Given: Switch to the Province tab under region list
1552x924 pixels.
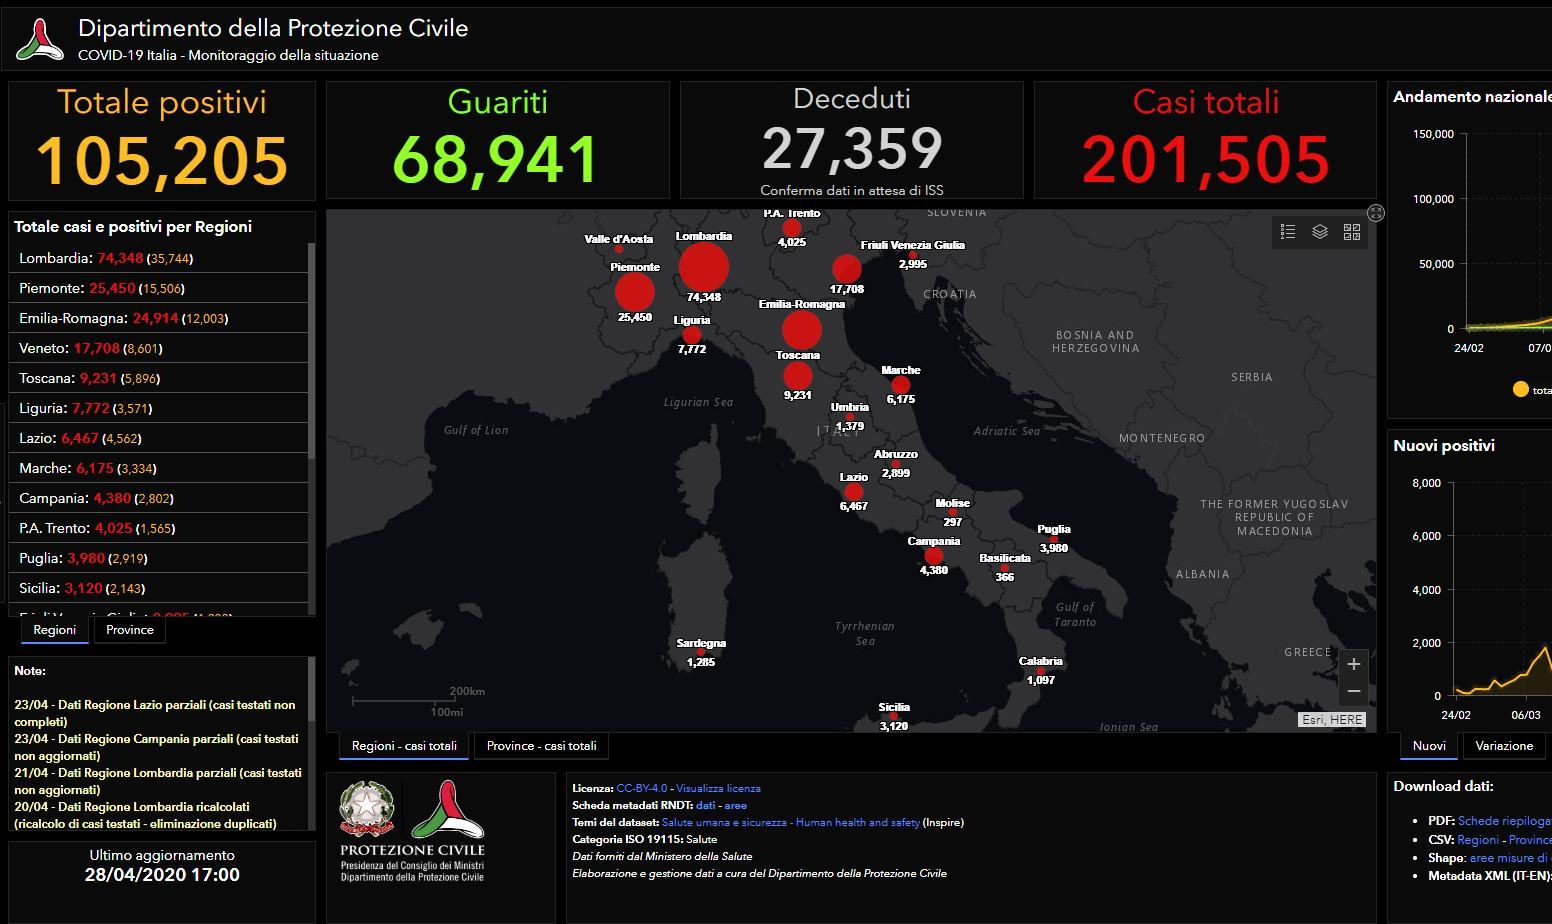Looking at the screenshot, I should 130,630.
